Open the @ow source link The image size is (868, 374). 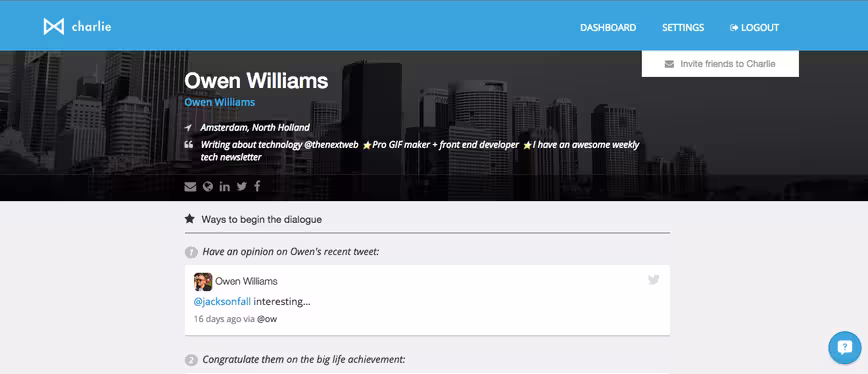pos(267,319)
